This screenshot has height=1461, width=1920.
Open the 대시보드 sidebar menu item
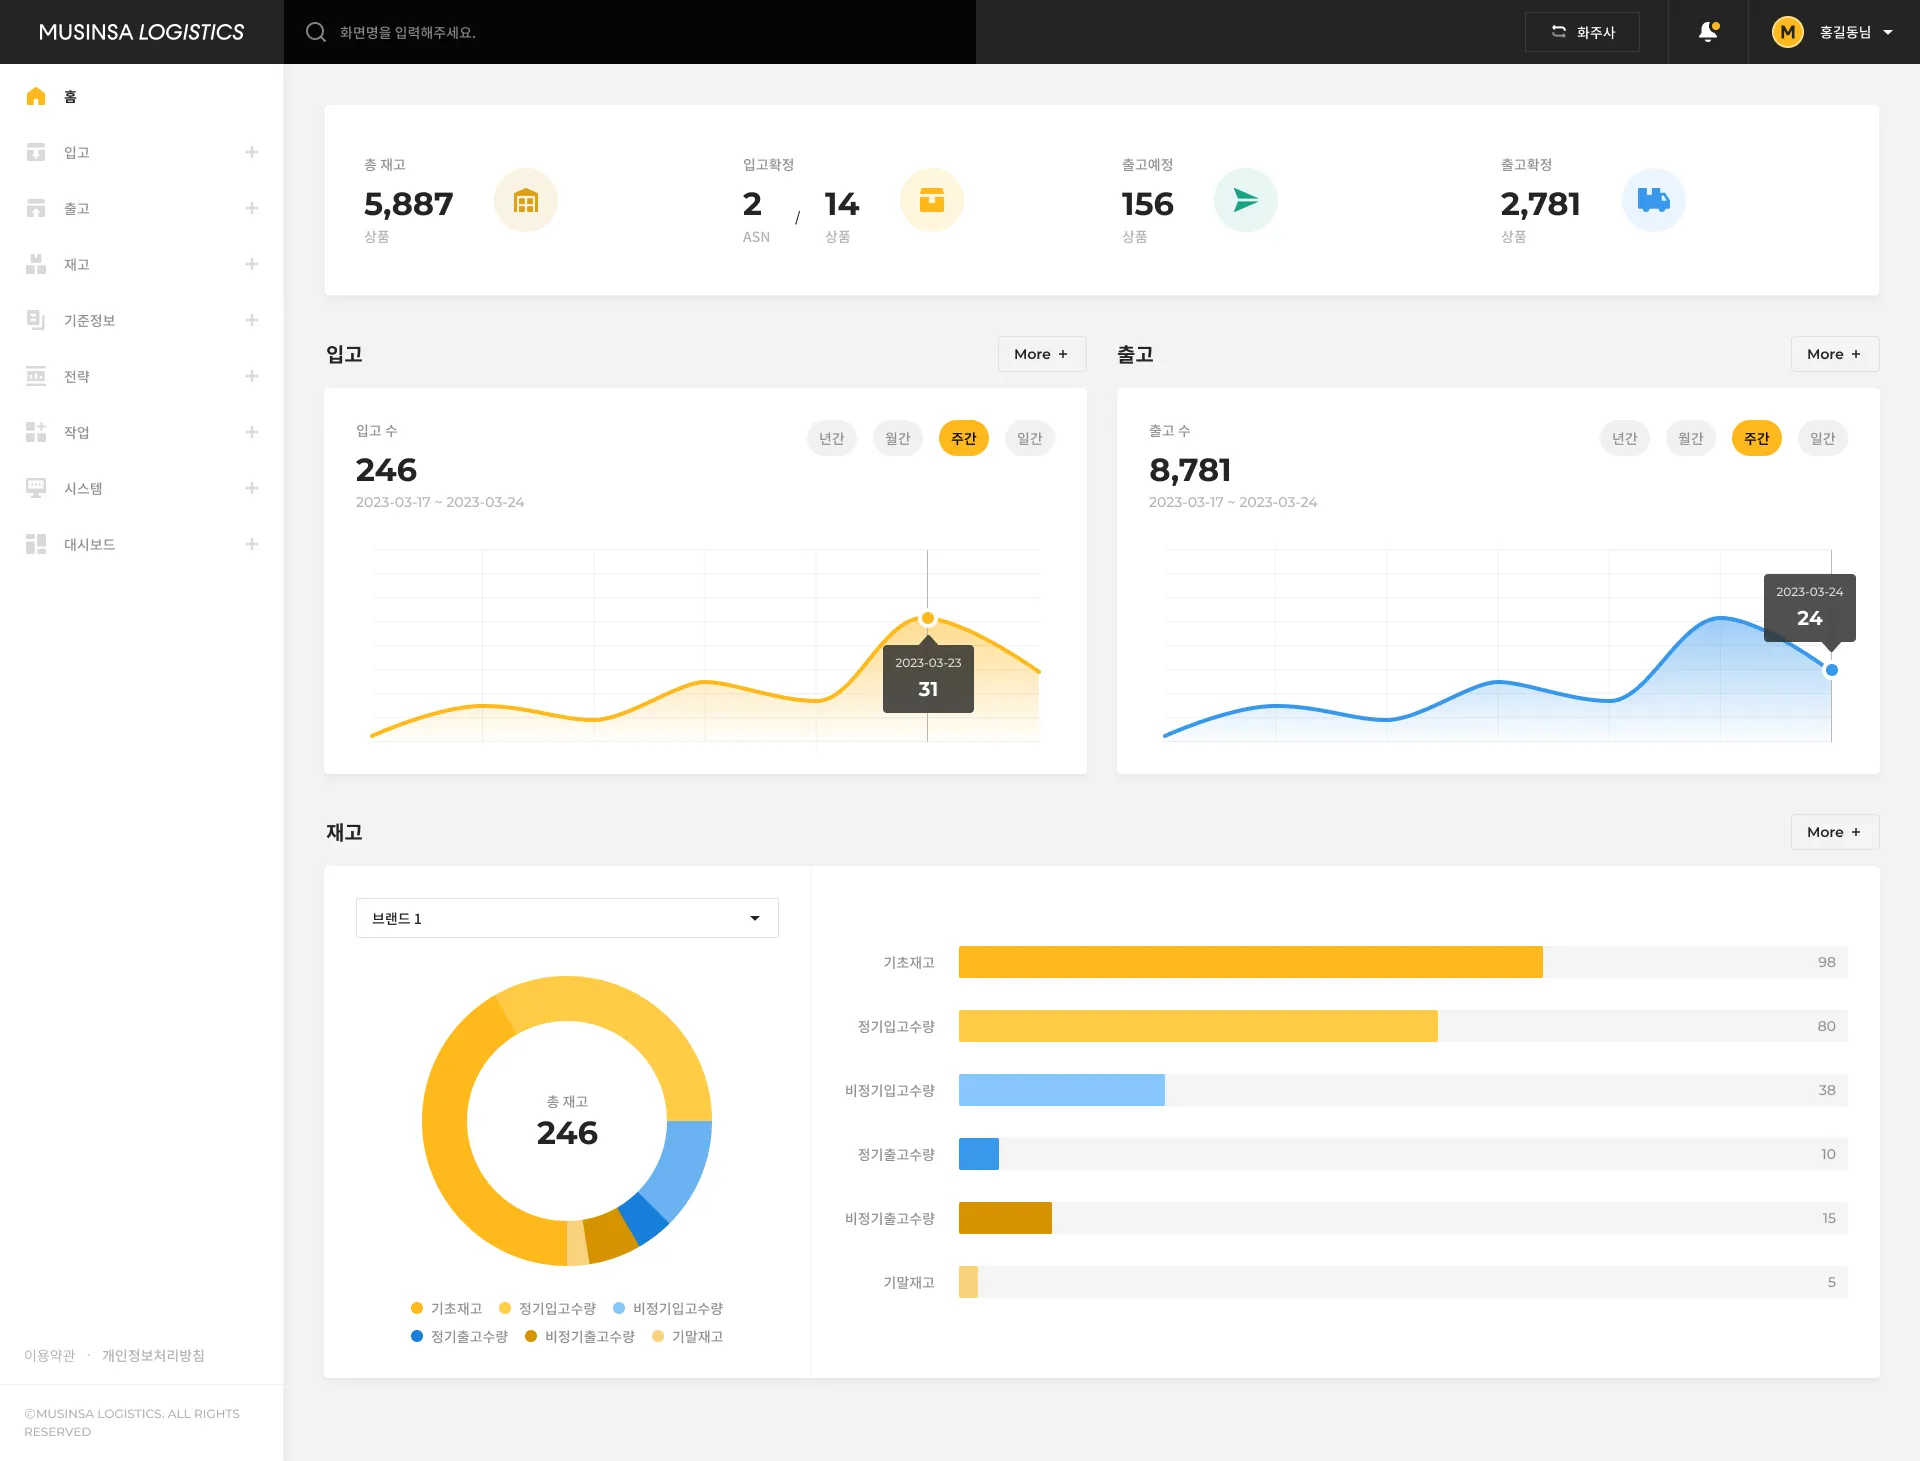[x=89, y=544]
